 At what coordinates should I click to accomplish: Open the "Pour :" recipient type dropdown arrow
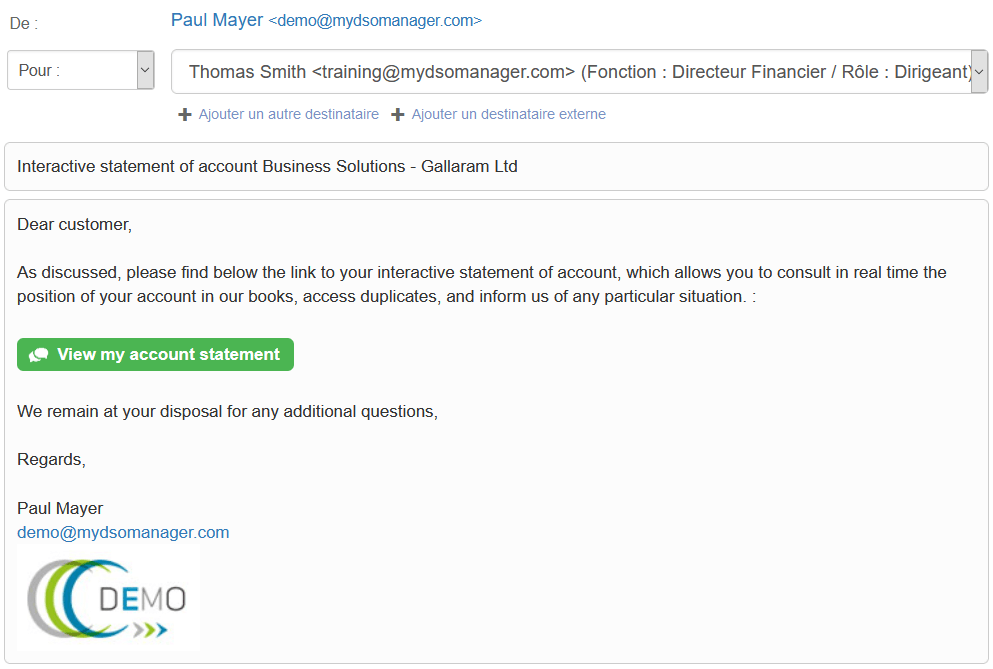[x=145, y=71]
